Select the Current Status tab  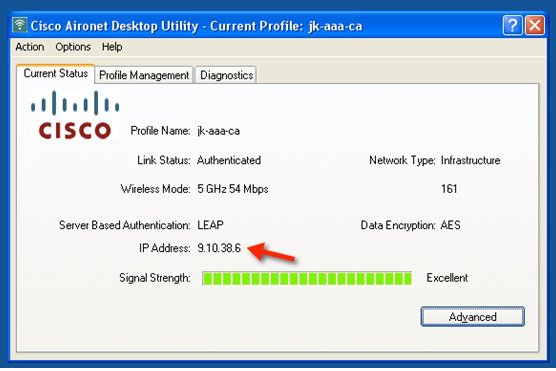pos(56,74)
